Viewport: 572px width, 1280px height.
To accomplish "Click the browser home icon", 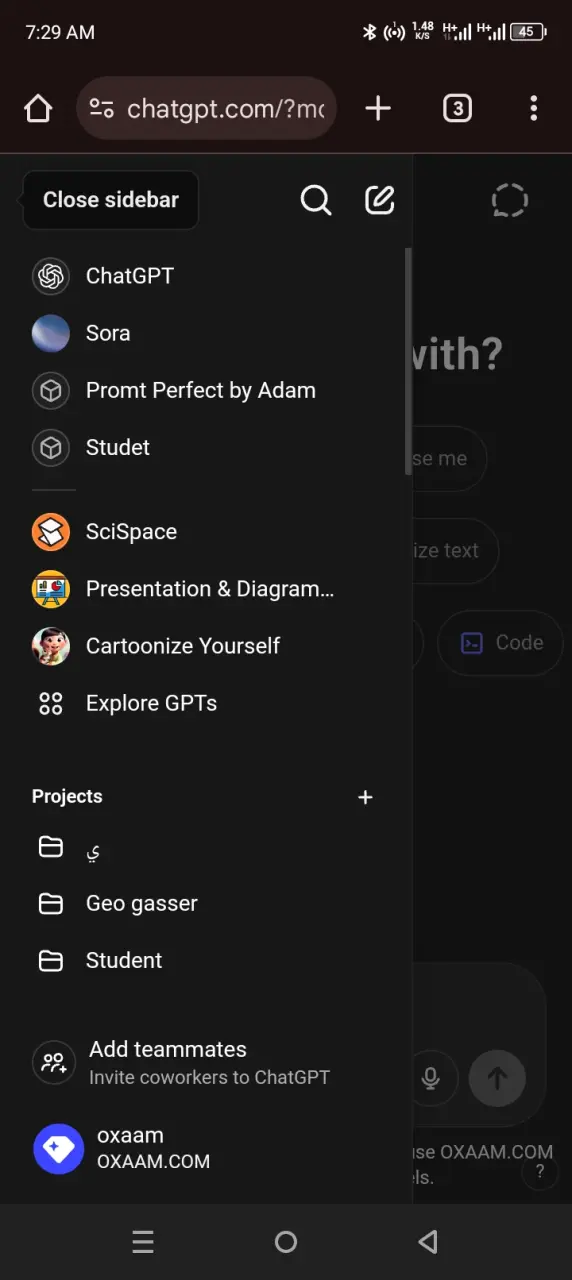I will pos(38,108).
